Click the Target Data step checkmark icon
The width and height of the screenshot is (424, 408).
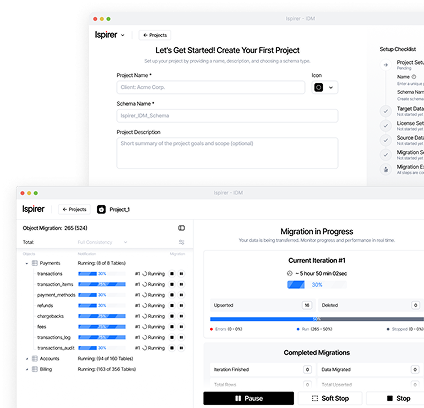click(386, 111)
